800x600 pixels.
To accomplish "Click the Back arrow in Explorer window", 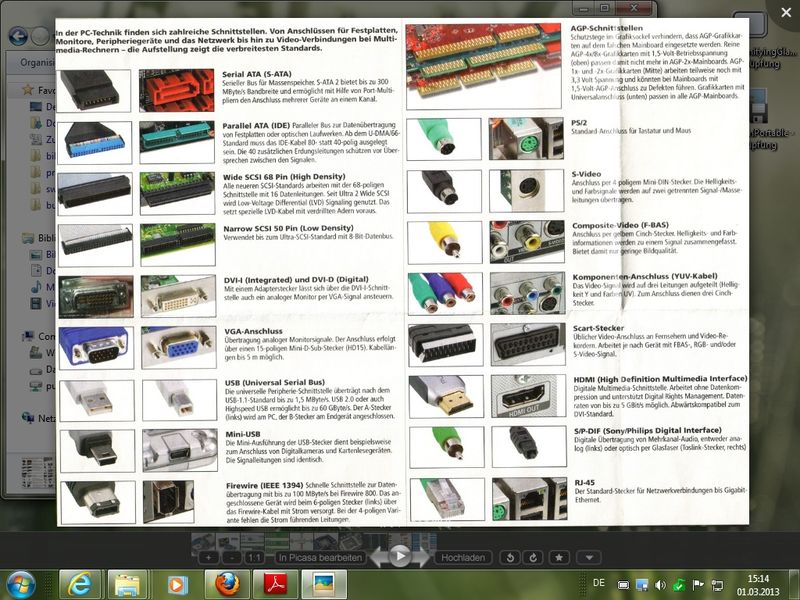I will (x=18, y=36).
